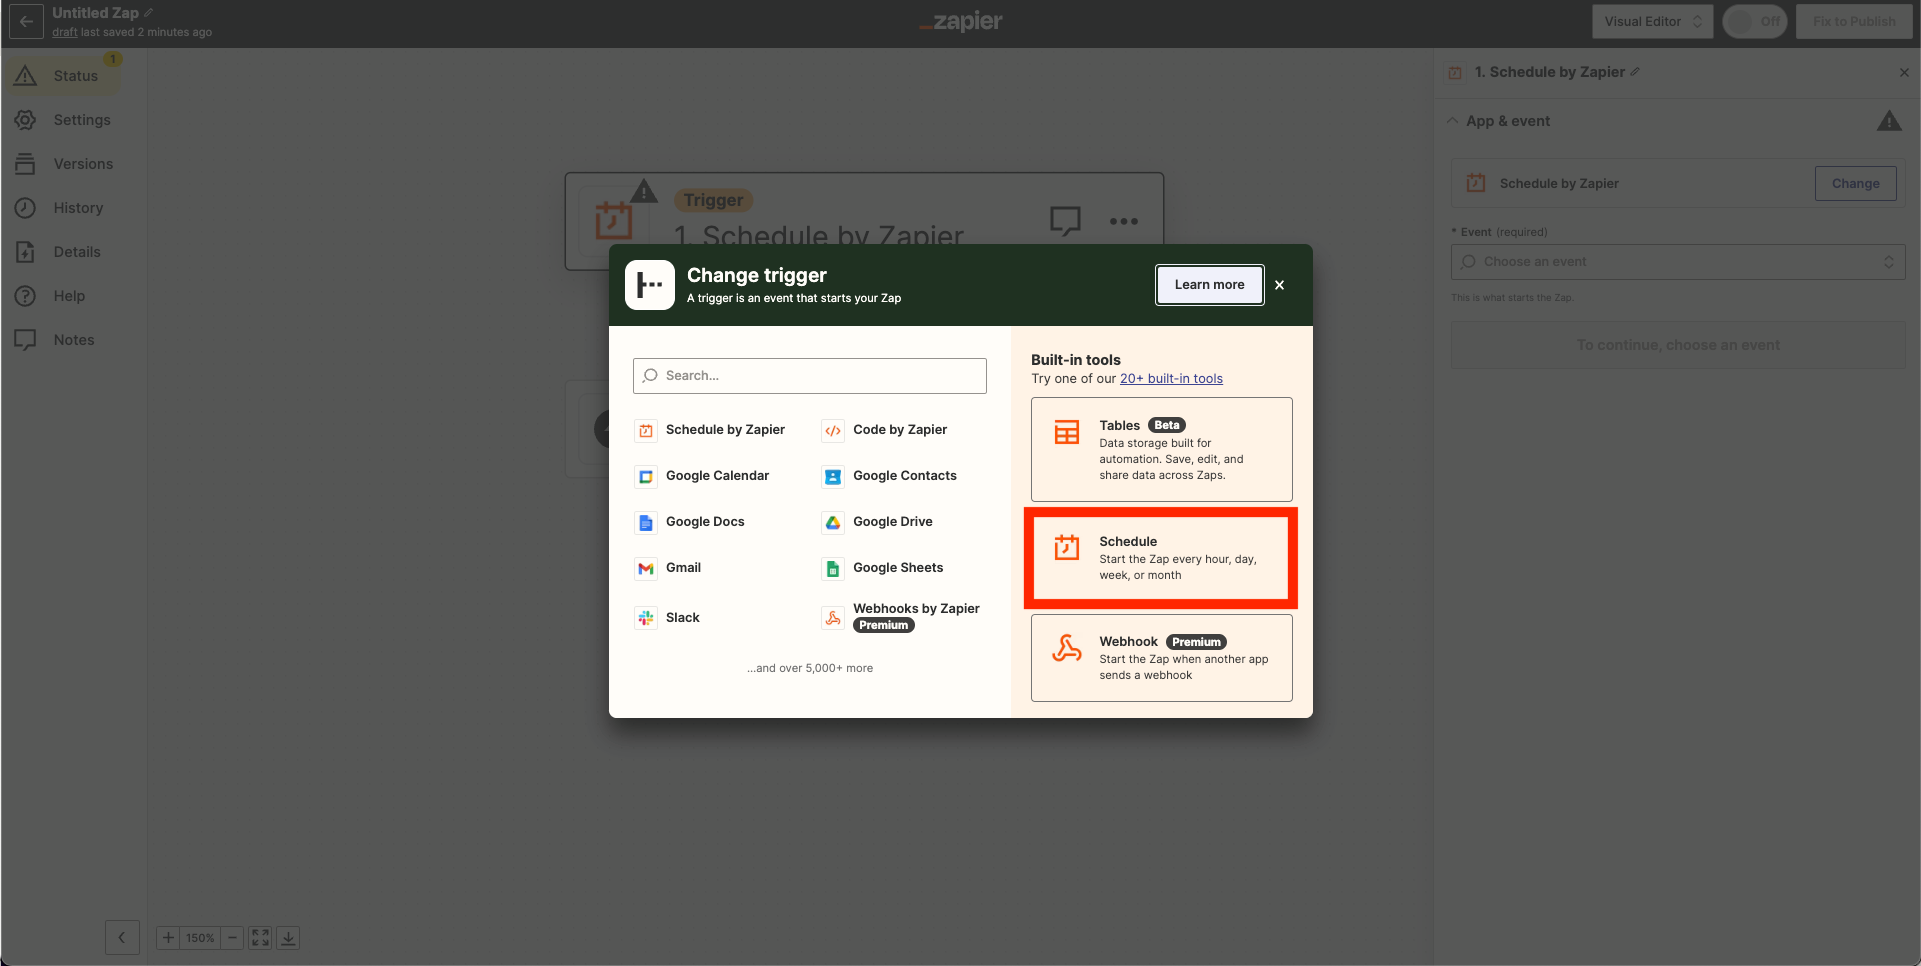The width and height of the screenshot is (1921, 966).
Task: Select Slack app
Action: click(x=667, y=618)
